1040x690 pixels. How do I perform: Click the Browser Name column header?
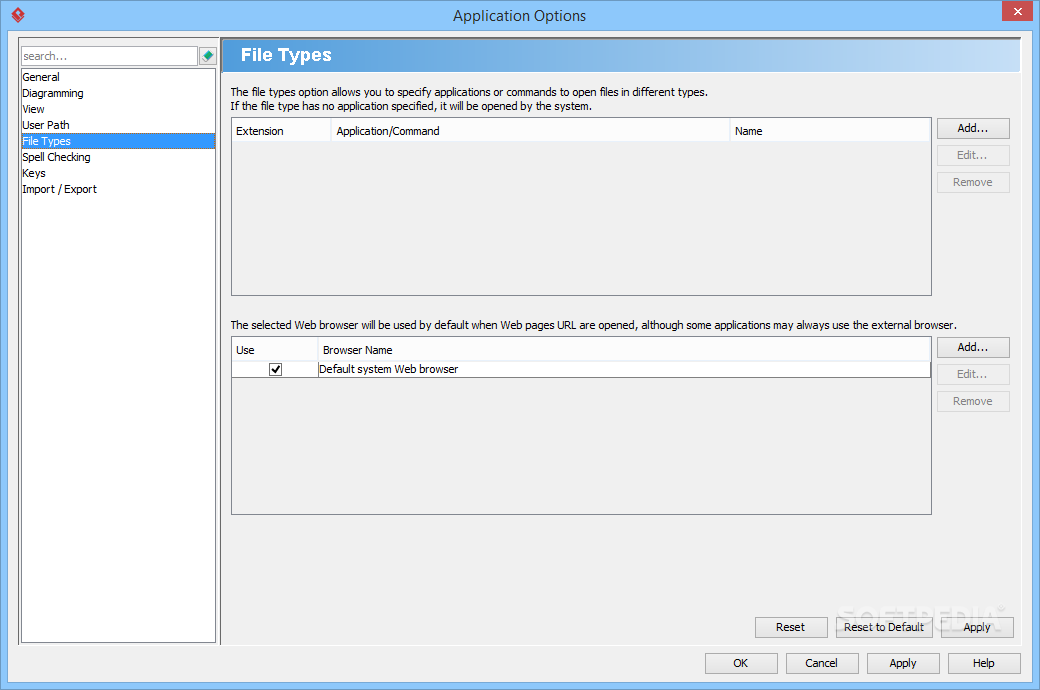[624, 350]
